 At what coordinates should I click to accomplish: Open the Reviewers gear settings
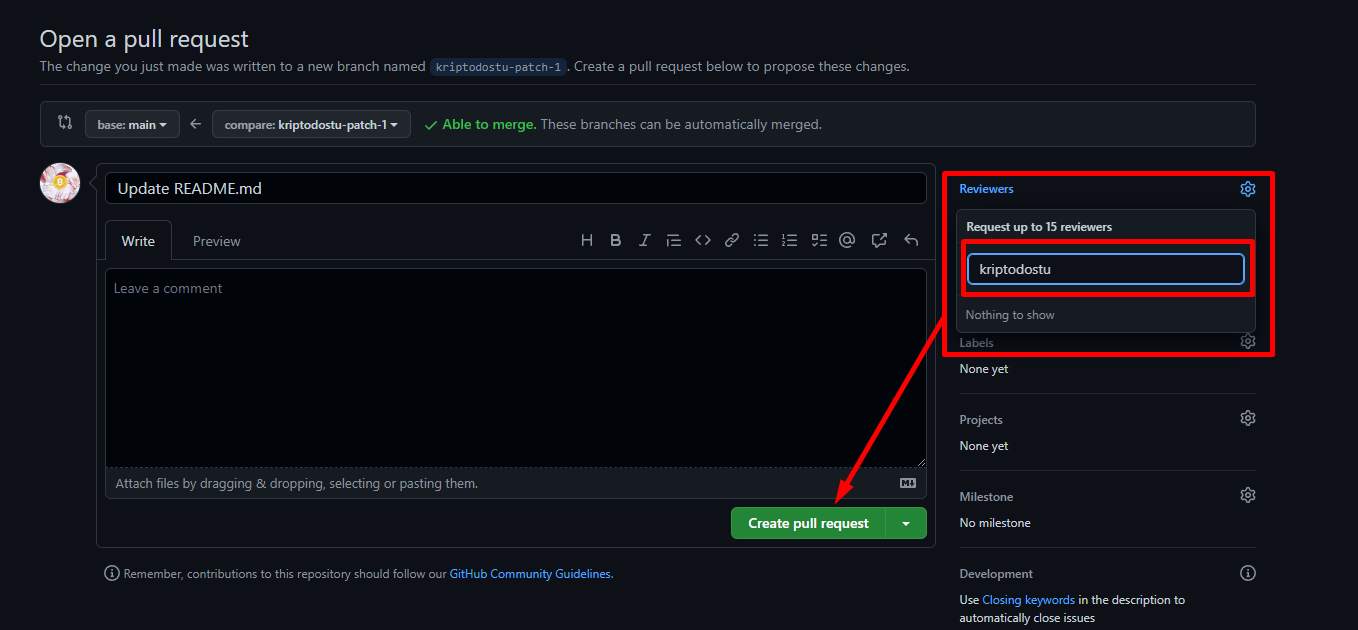[1247, 189]
